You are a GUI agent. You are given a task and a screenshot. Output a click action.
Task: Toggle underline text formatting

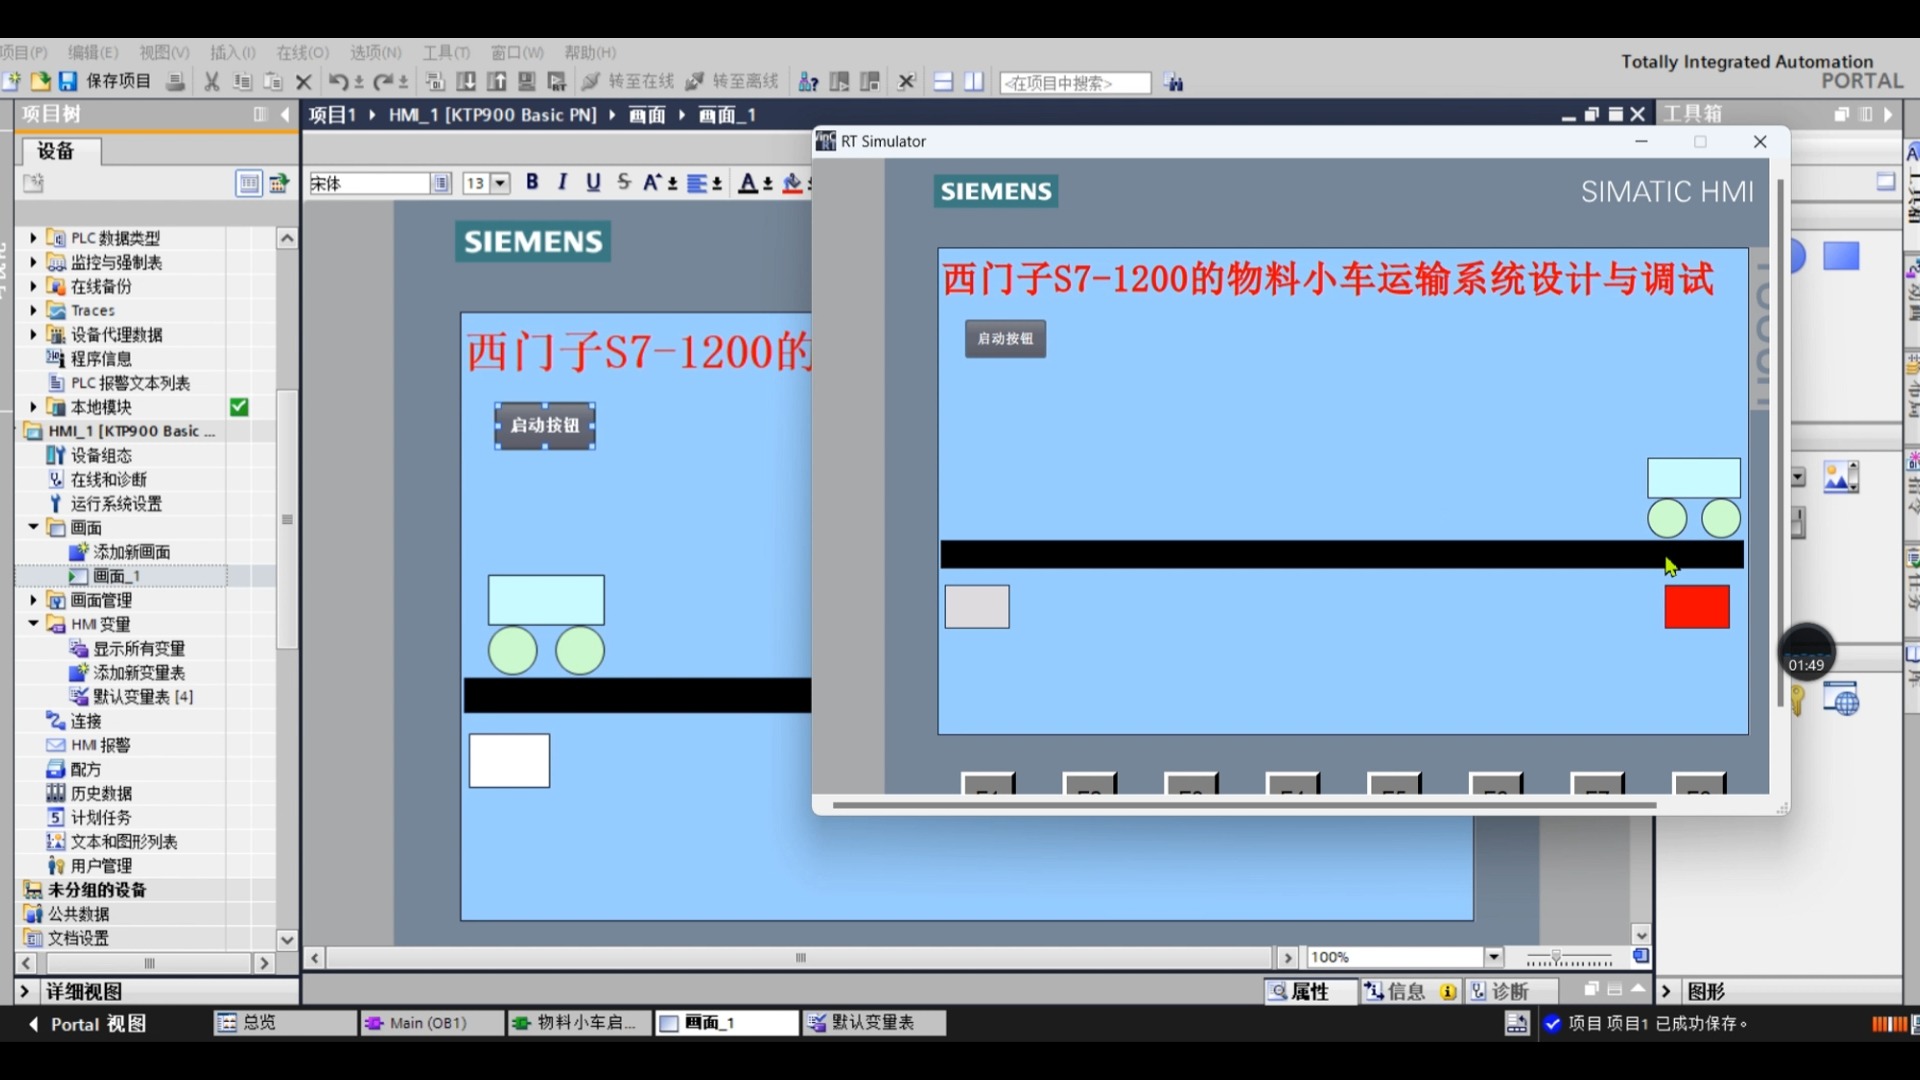593,182
